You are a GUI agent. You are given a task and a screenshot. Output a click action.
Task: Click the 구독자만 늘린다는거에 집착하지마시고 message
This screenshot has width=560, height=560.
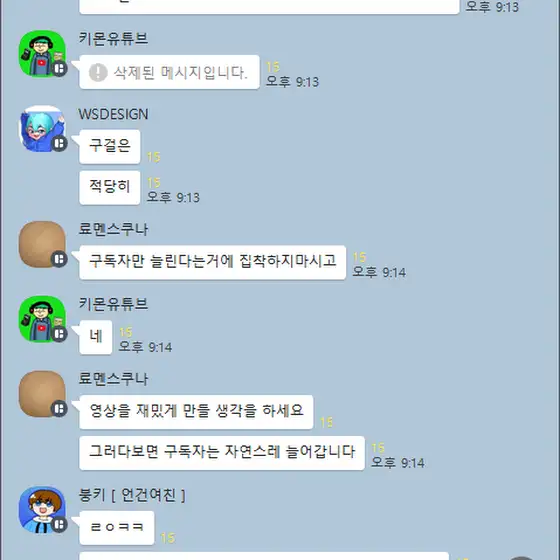pyautogui.click(x=212, y=262)
